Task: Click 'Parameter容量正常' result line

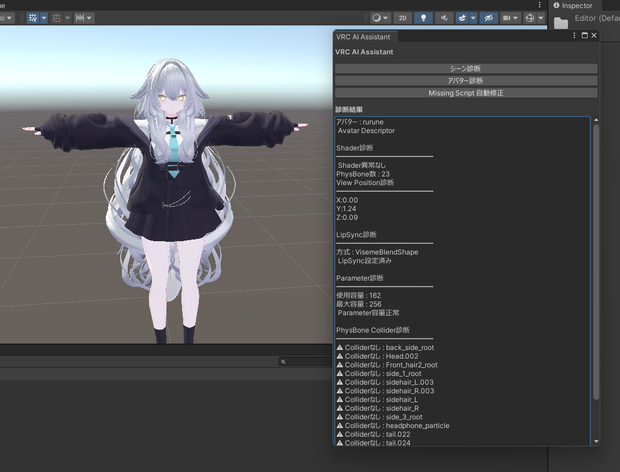Action: 369,313
